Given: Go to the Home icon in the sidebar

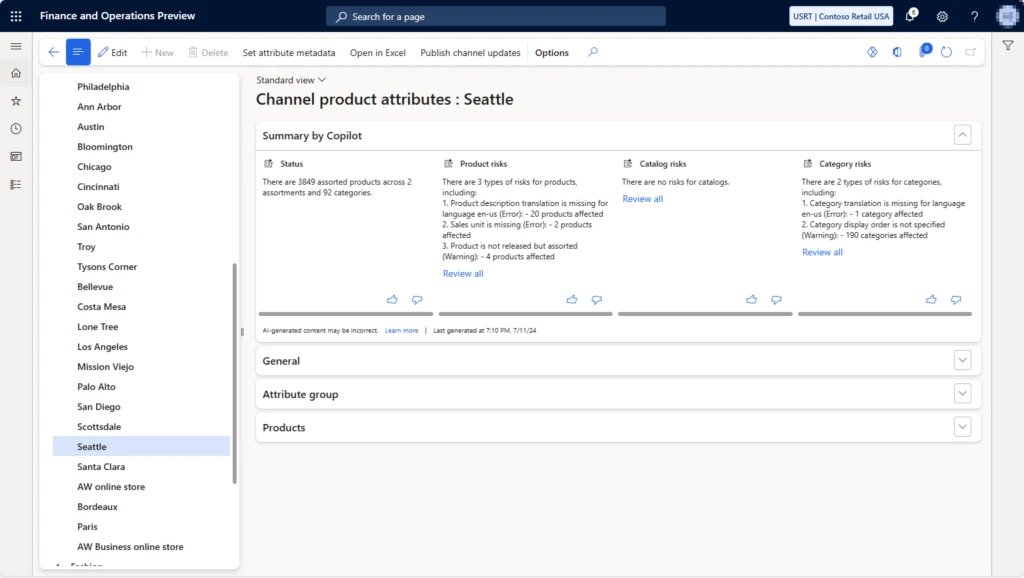Looking at the screenshot, I should tap(15, 72).
